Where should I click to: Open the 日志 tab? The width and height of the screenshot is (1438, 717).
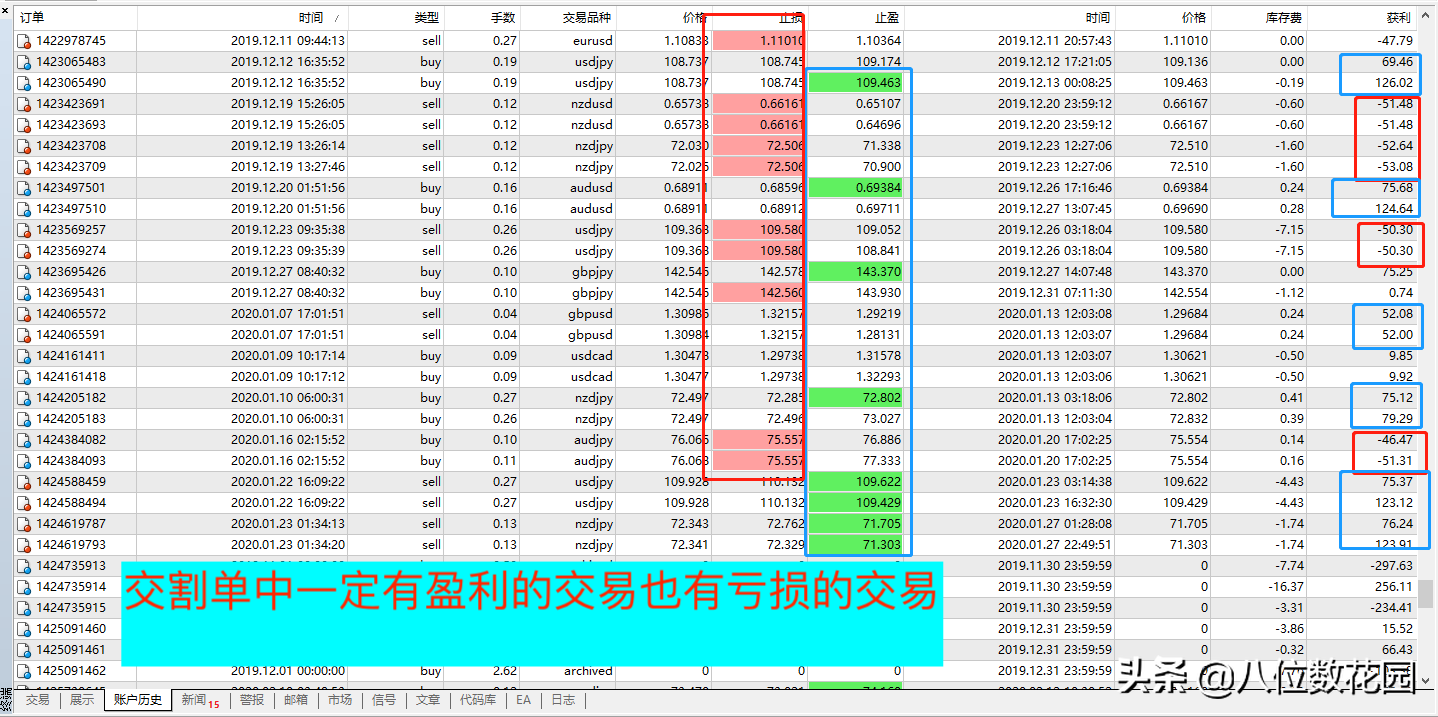(x=564, y=700)
